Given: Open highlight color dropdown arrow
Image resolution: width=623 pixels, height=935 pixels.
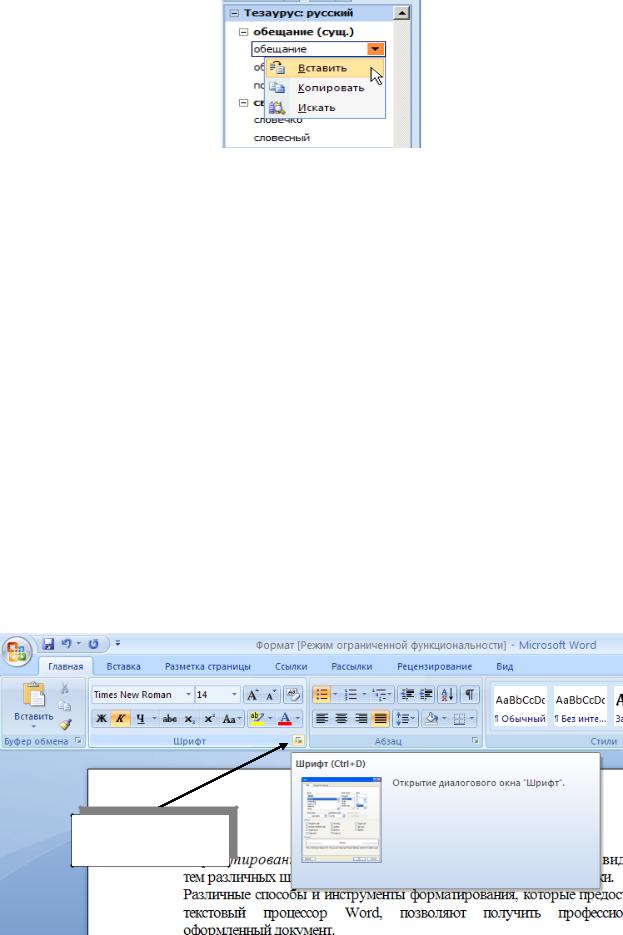Looking at the screenshot, I should 269,719.
